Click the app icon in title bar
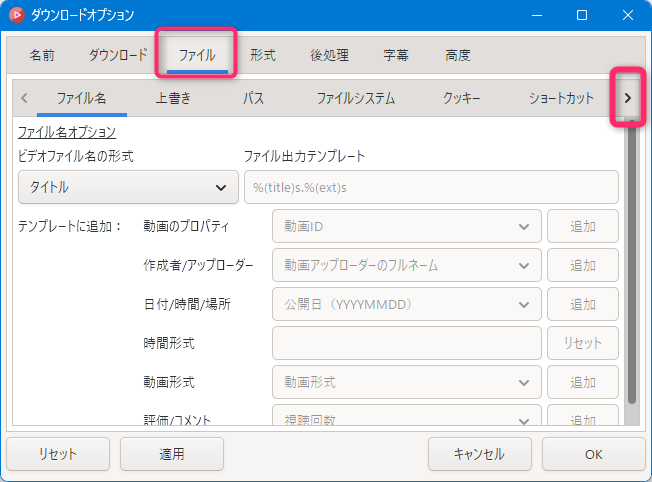The image size is (652, 482). (16, 15)
